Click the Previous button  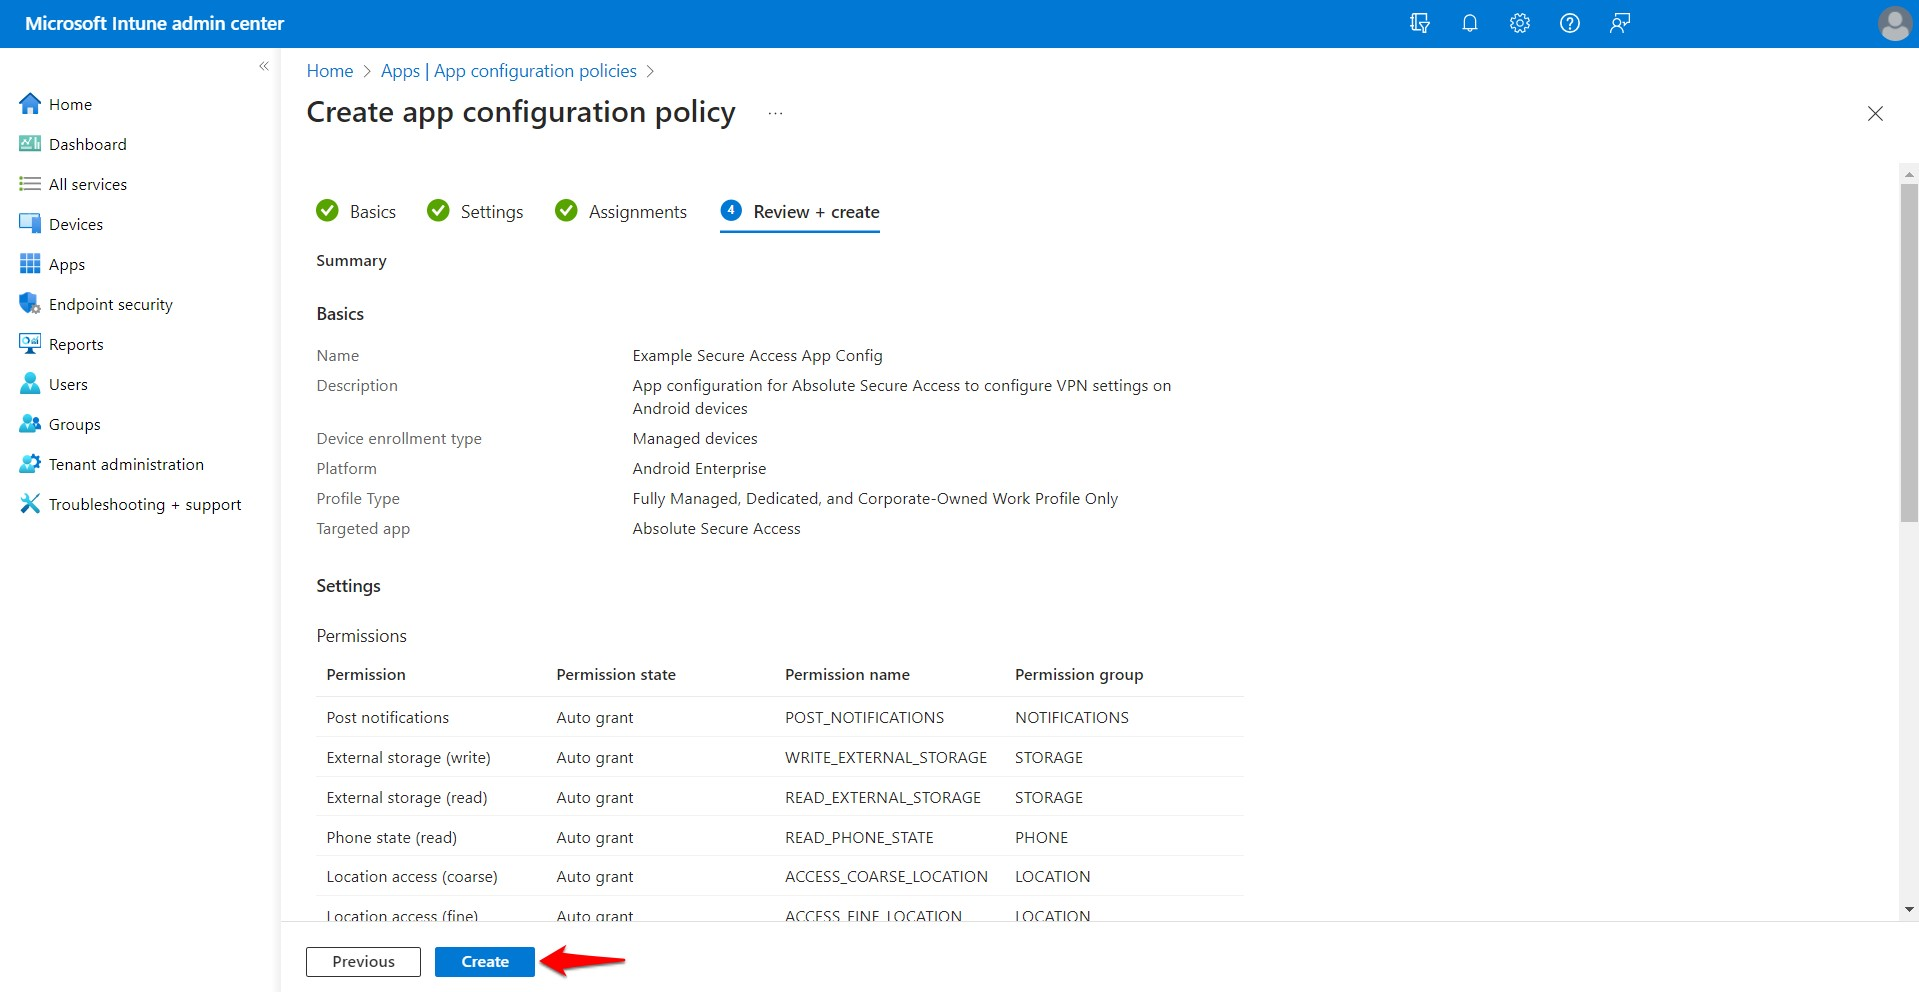tap(363, 961)
